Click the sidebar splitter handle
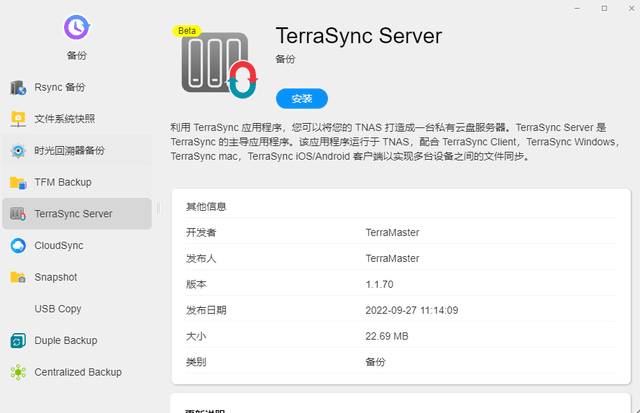The width and height of the screenshot is (640, 413). click(158, 209)
